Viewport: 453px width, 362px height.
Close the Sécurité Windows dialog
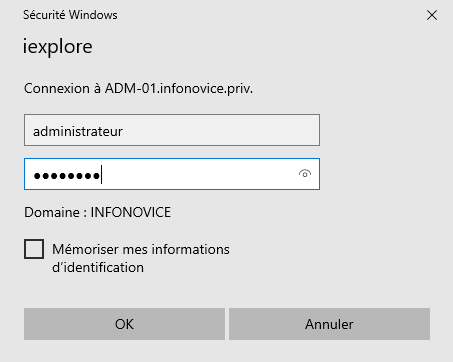(432, 15)
